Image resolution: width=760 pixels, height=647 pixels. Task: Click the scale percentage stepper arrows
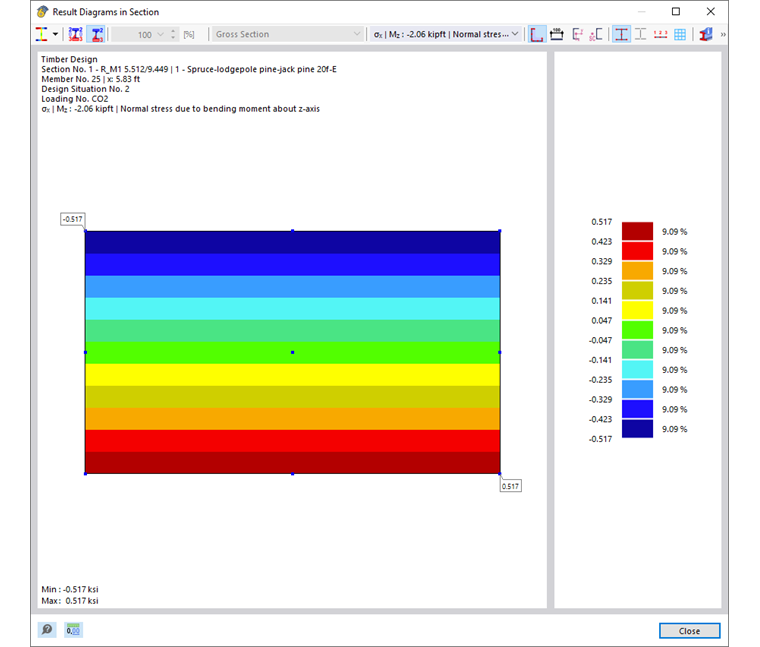[x=173, y=34]
